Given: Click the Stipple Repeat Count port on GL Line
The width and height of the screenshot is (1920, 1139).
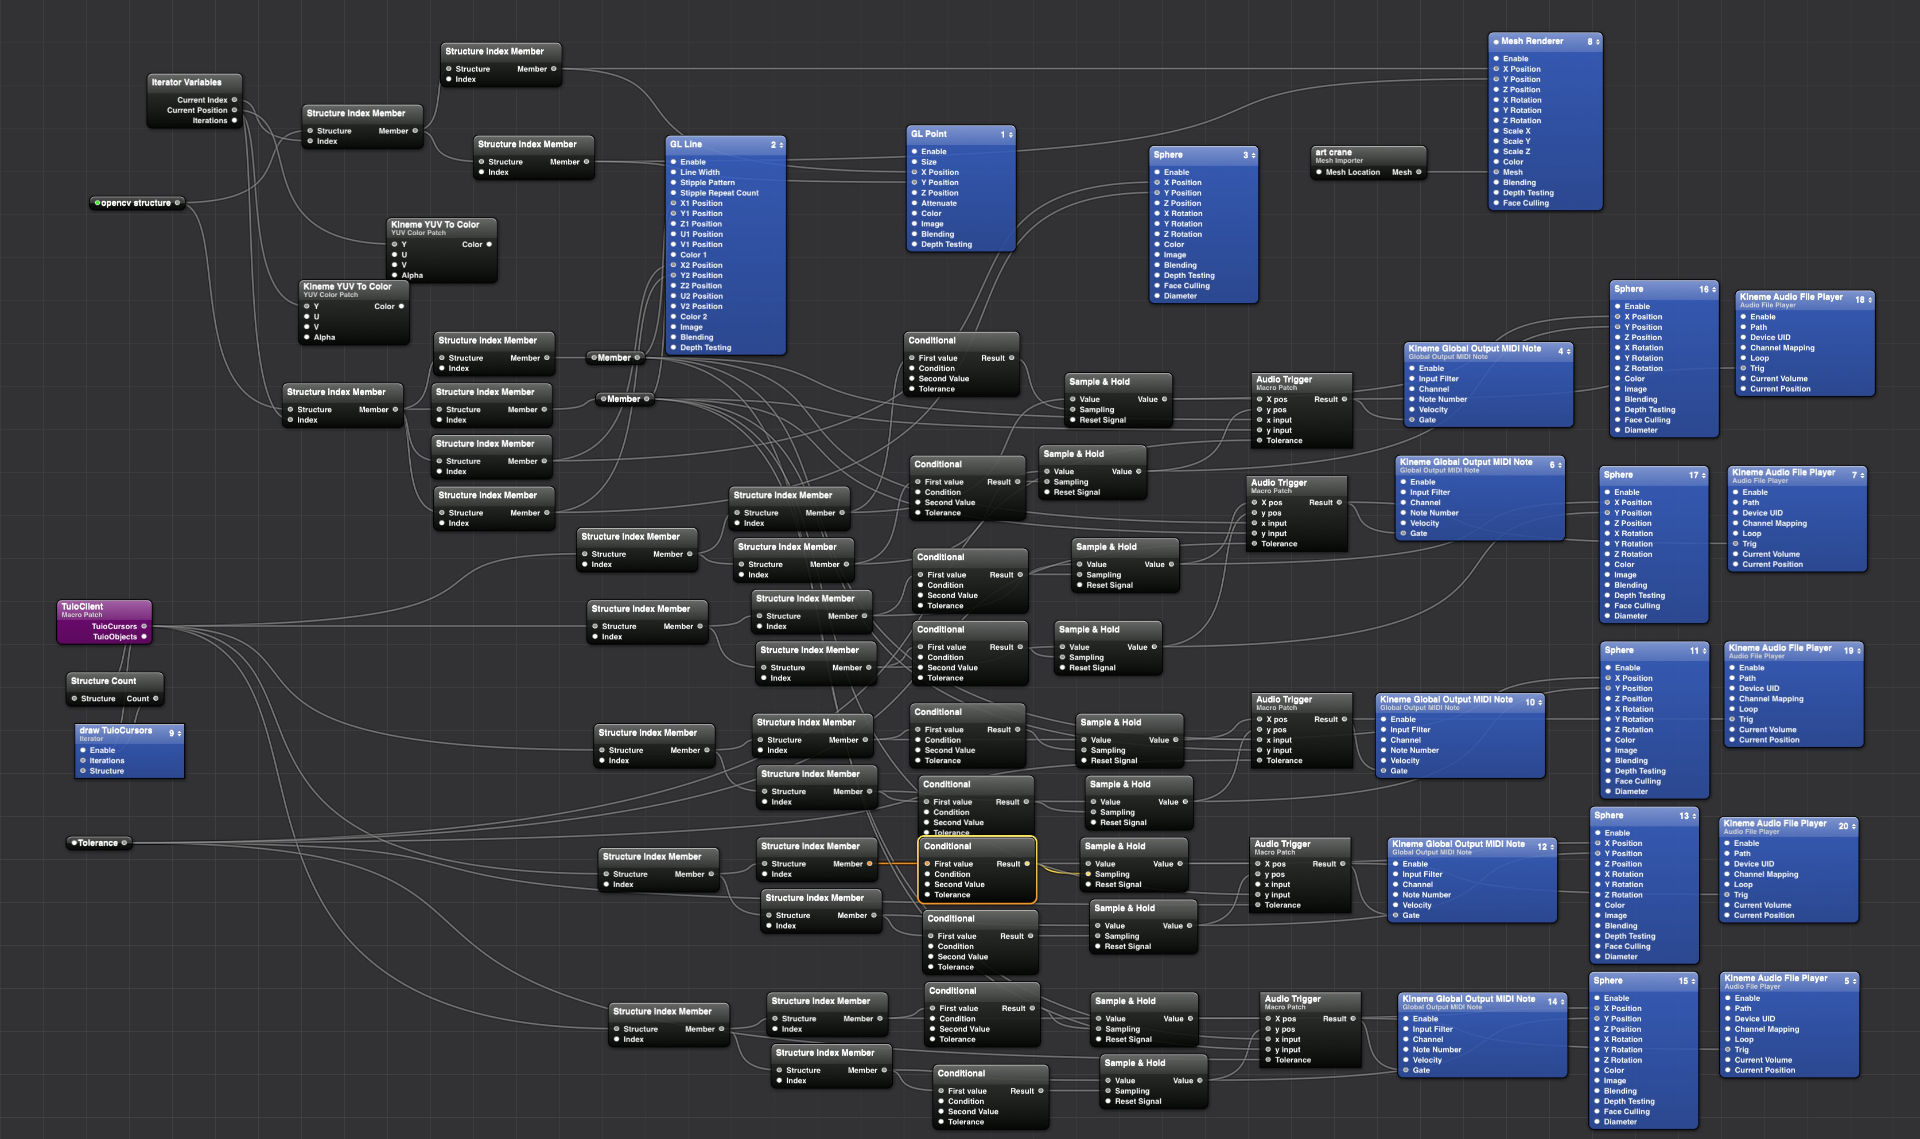Looking at the screenshot, I should click(673, 193).
